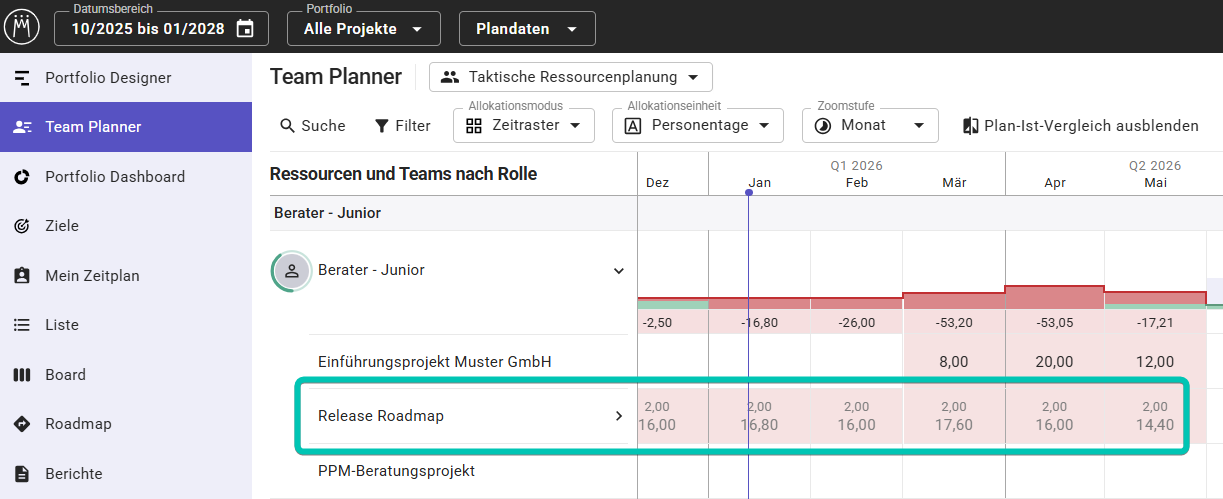Collapse the Berater - Junior resource row
This screenshot has height=499, width=1223.
(618, 271)
